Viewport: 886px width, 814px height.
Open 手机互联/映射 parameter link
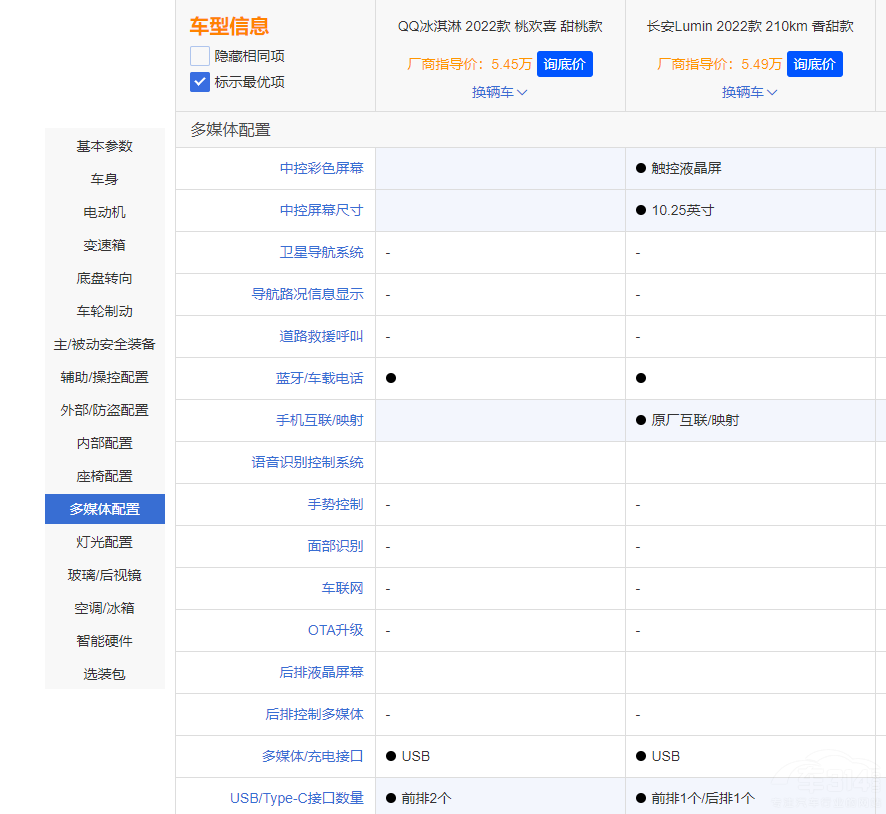[319, 420]
